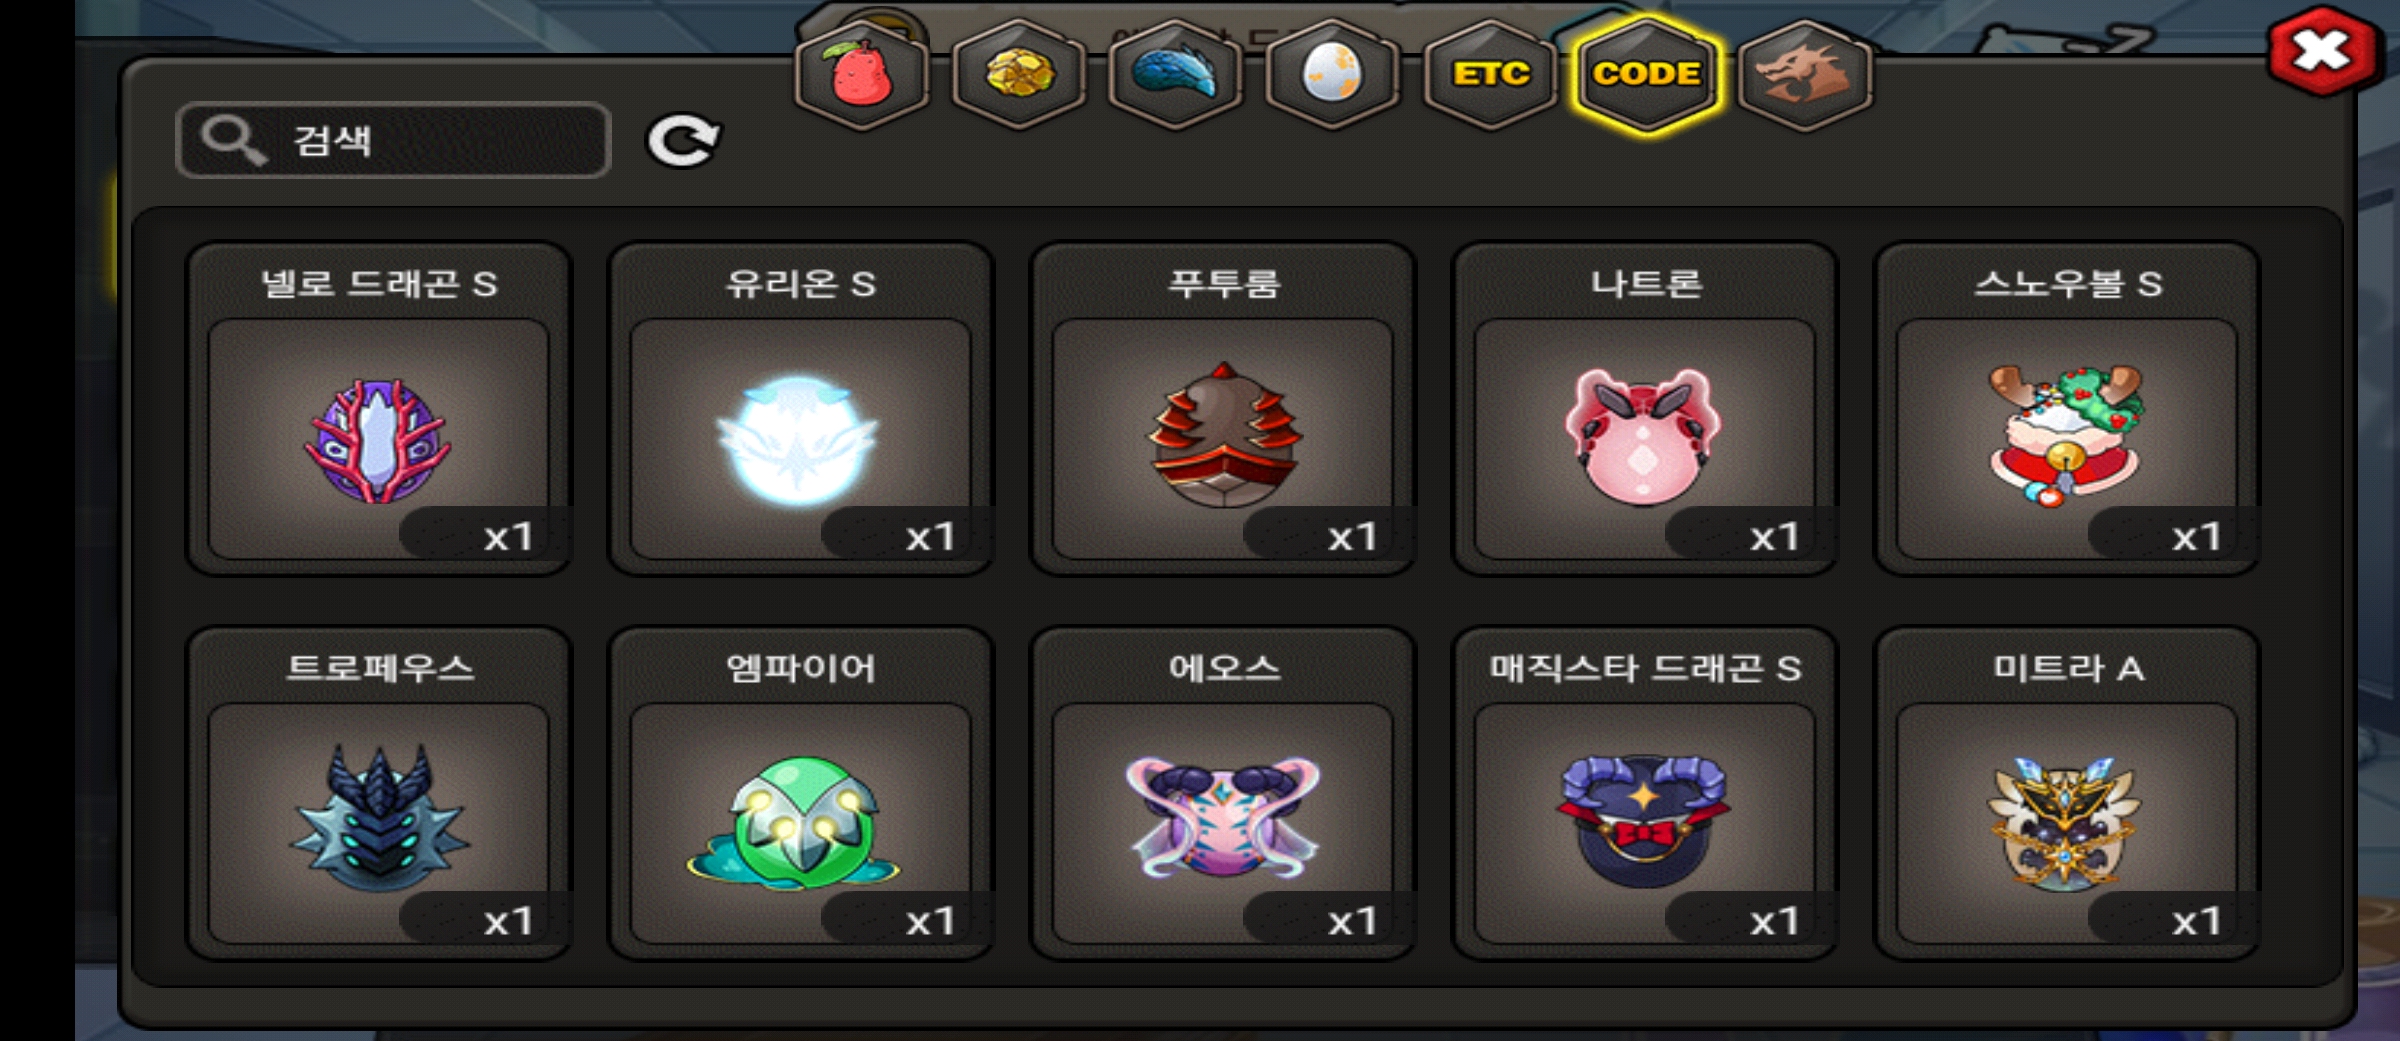Select the 스노우볼 S Christmas egg
The image size is (2400, 1041).
(2067, 409)
